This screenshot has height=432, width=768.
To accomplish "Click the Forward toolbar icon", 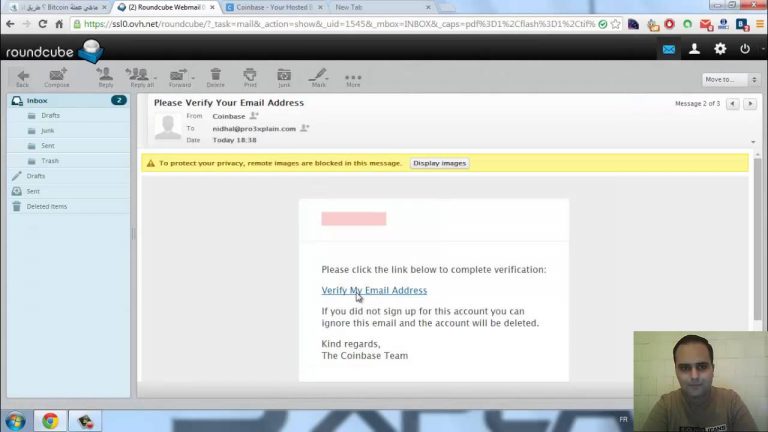I will pos(179,78).
